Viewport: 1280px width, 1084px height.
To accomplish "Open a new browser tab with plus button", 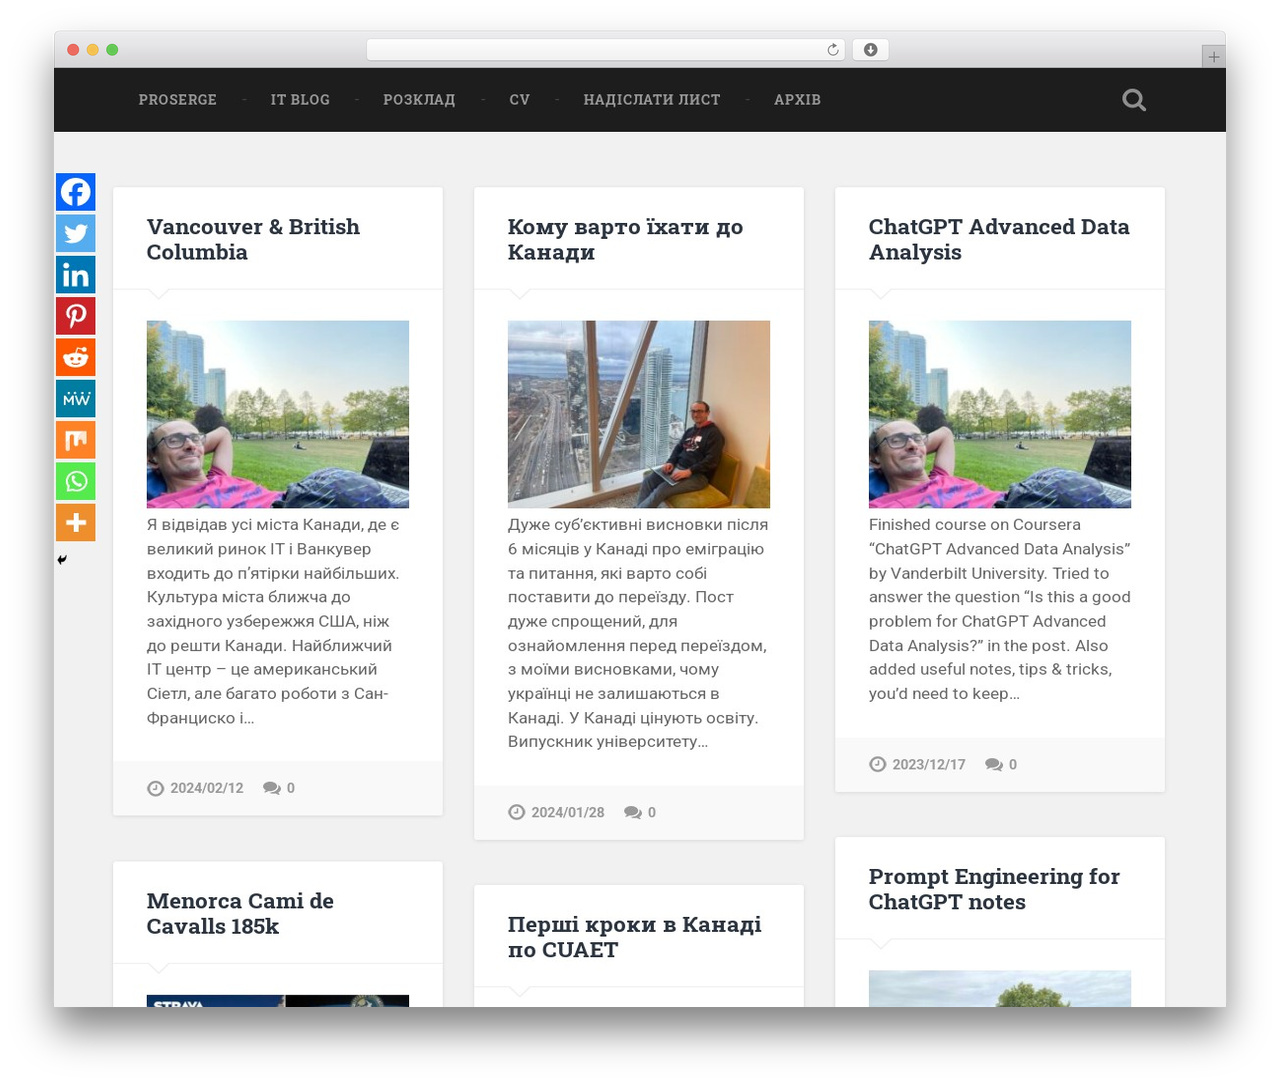I will coord(1214,57).
